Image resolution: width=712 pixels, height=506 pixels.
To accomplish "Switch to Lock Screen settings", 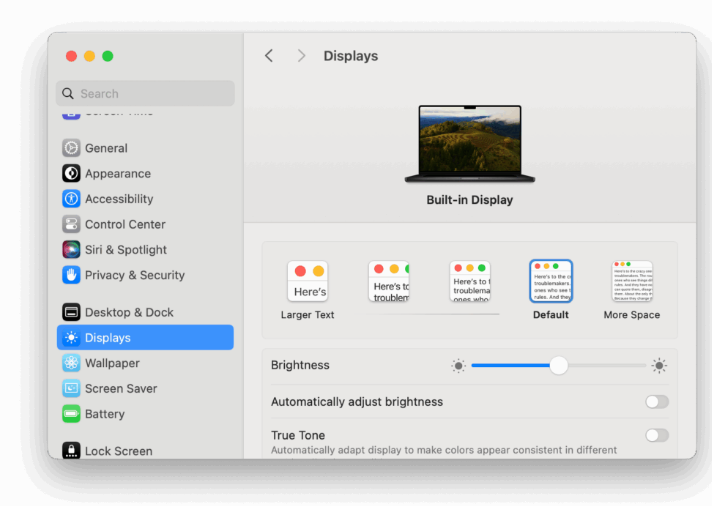I will [x=118, y=451].
